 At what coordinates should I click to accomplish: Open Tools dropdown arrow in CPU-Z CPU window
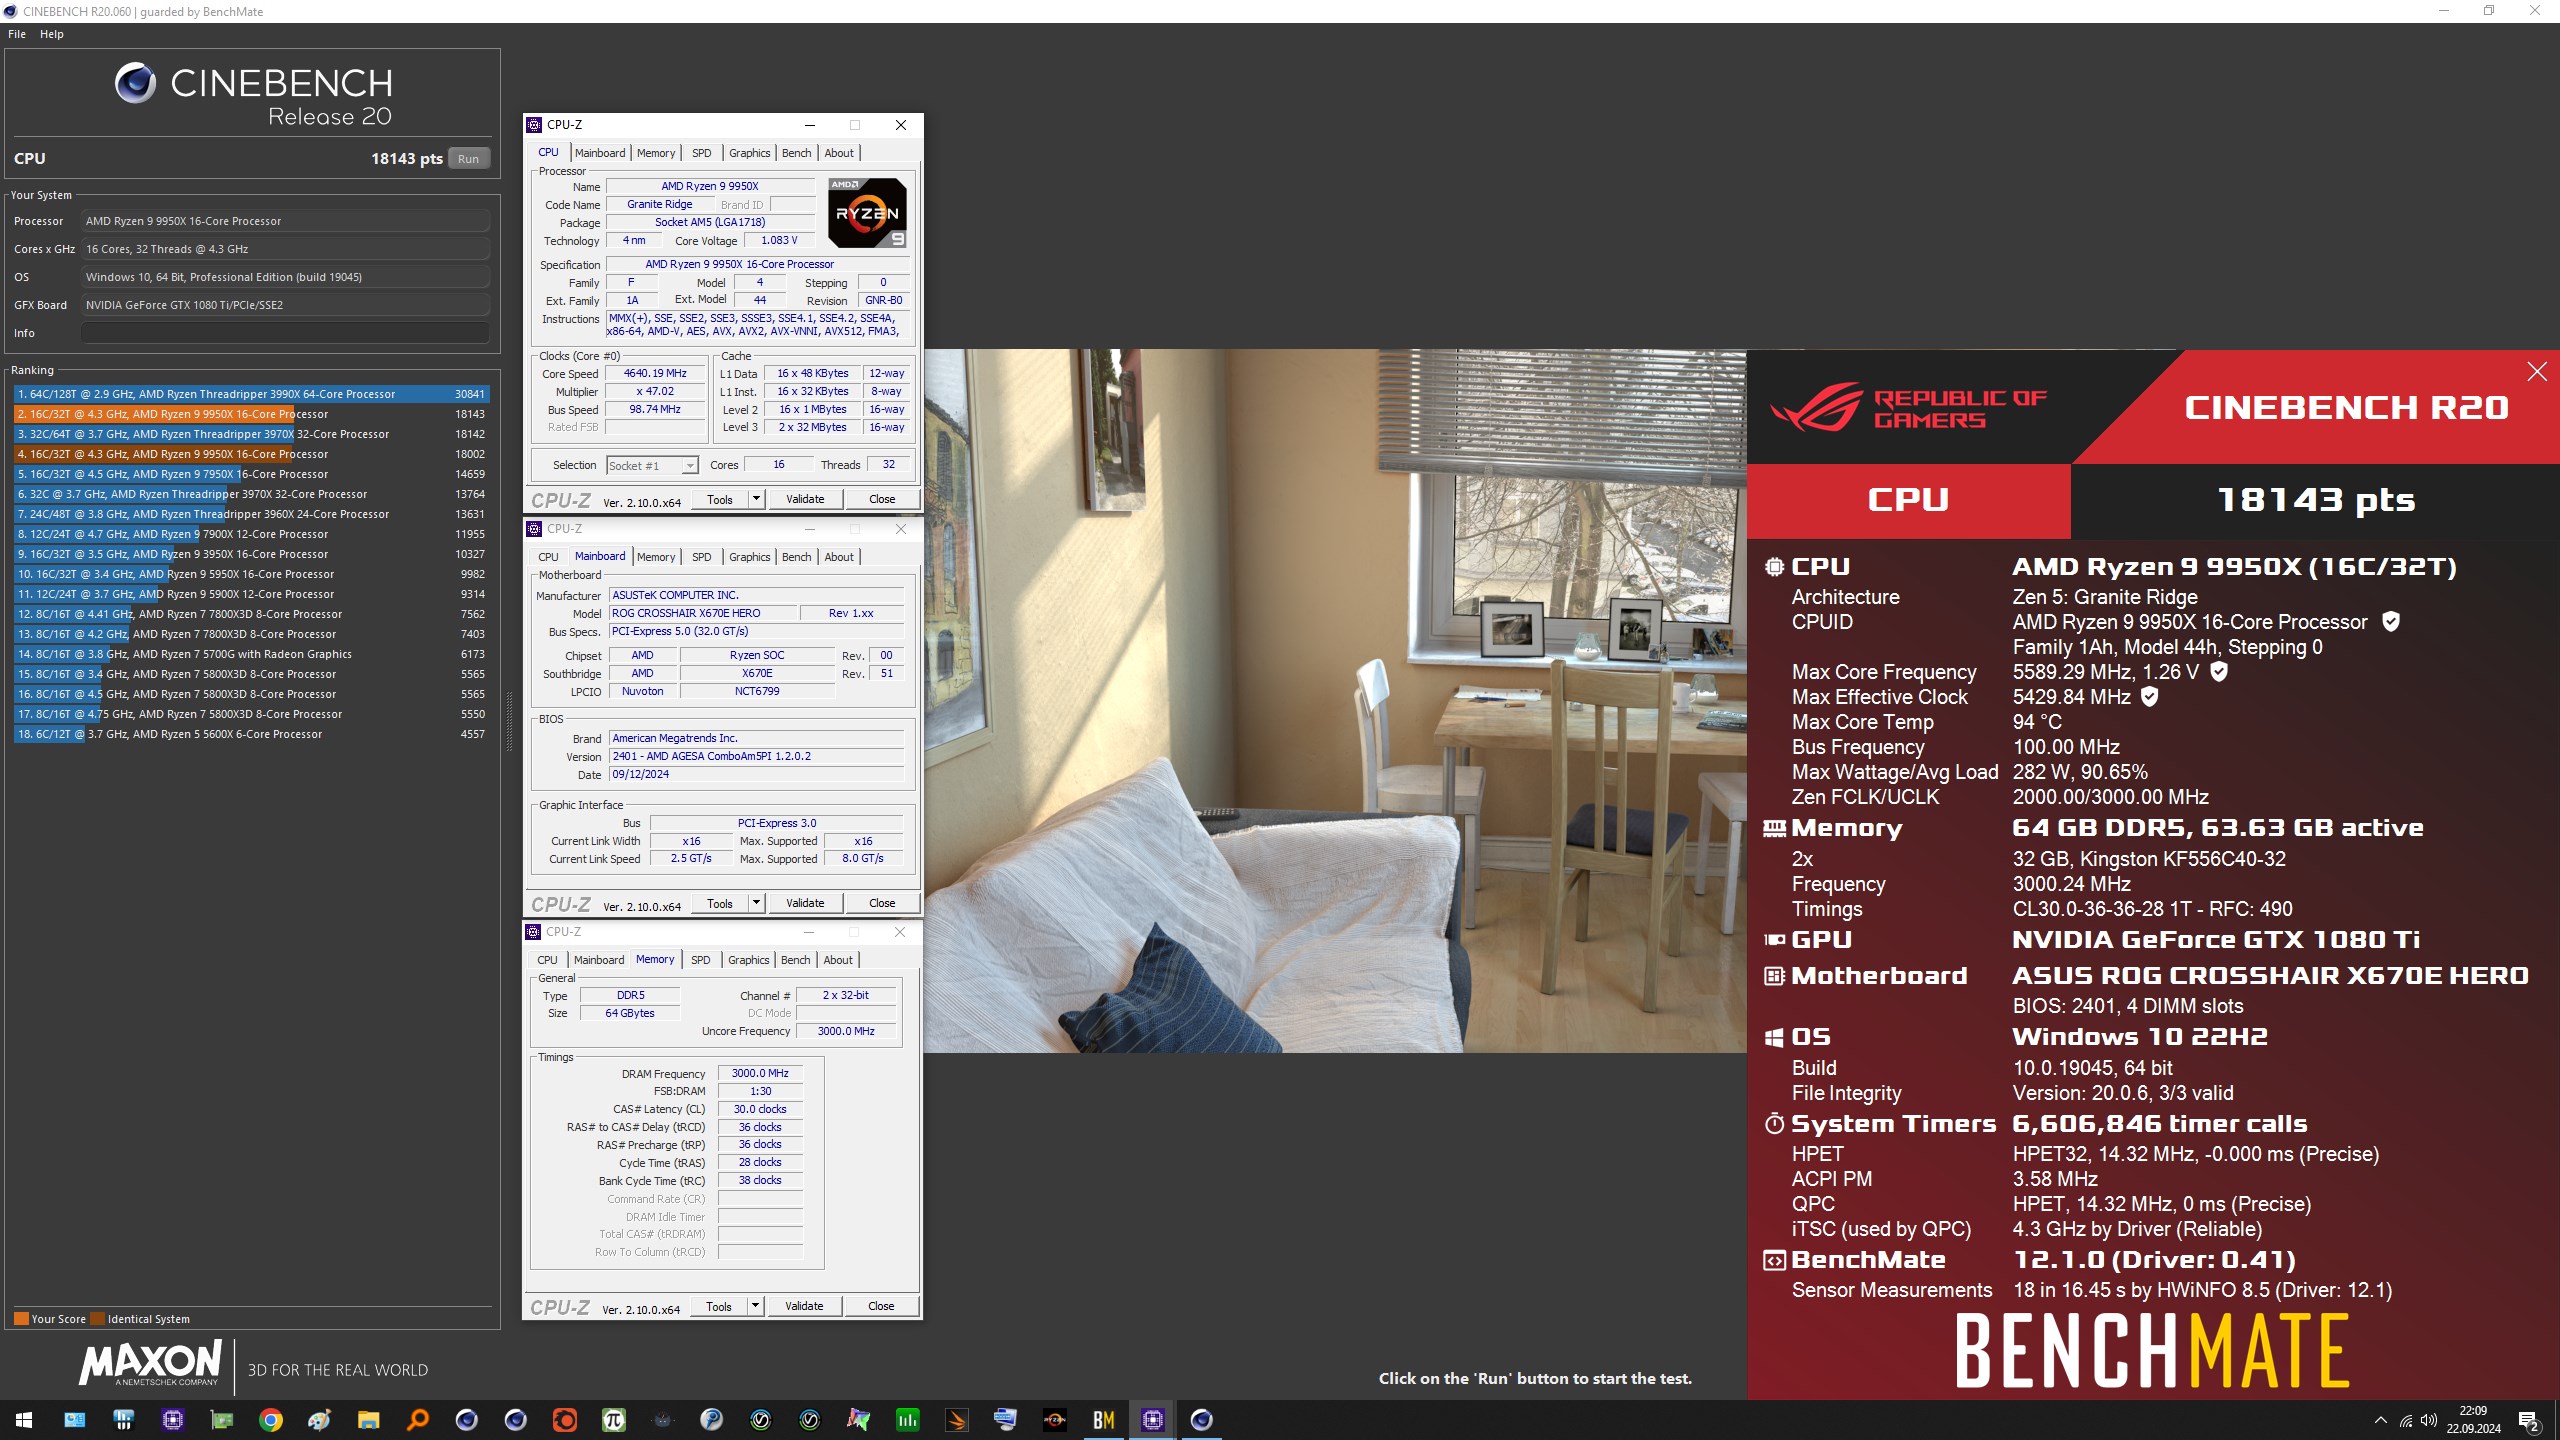[756, 499]
